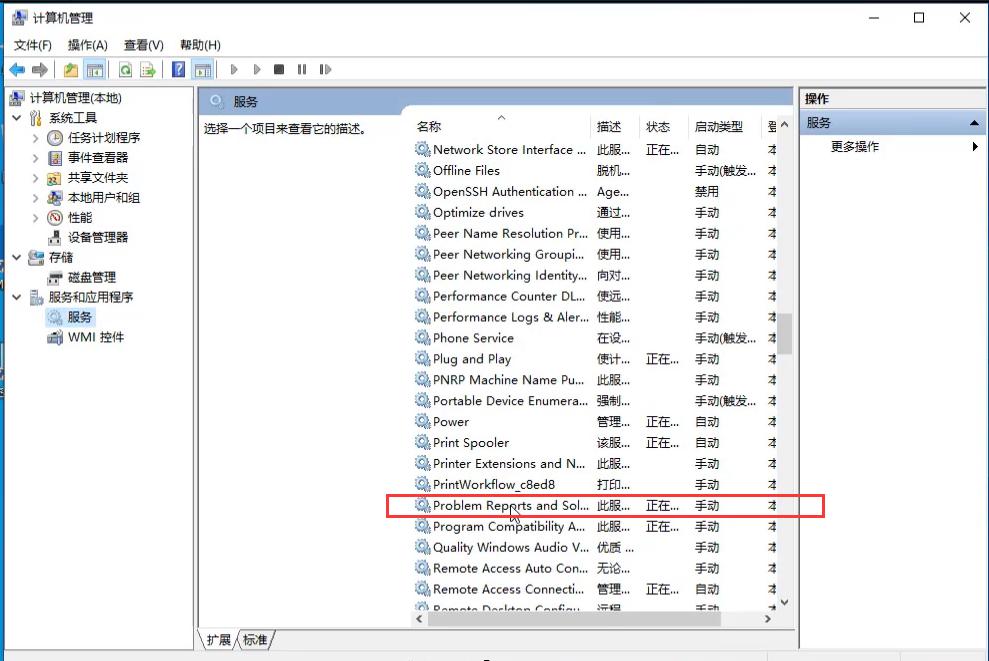Select Program Compatibility A... service row
Viewport: 989px width, 661px height.
[595, 526]
